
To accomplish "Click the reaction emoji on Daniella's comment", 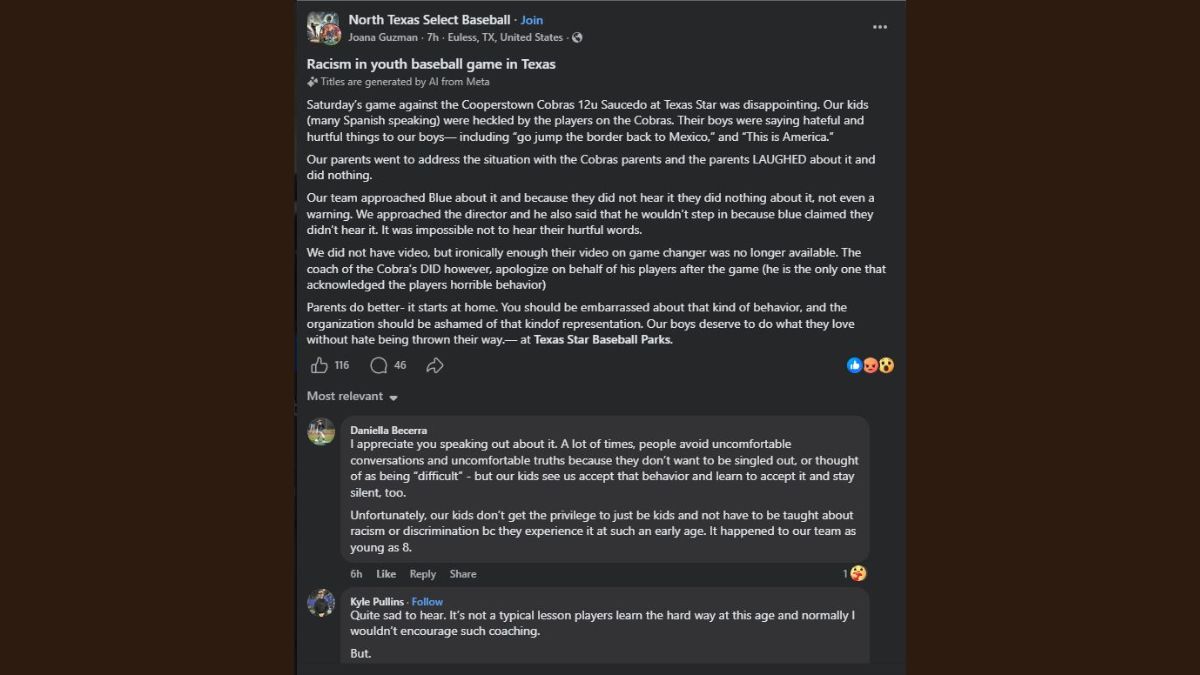I will pyautogui.click(x=858, y=573).
